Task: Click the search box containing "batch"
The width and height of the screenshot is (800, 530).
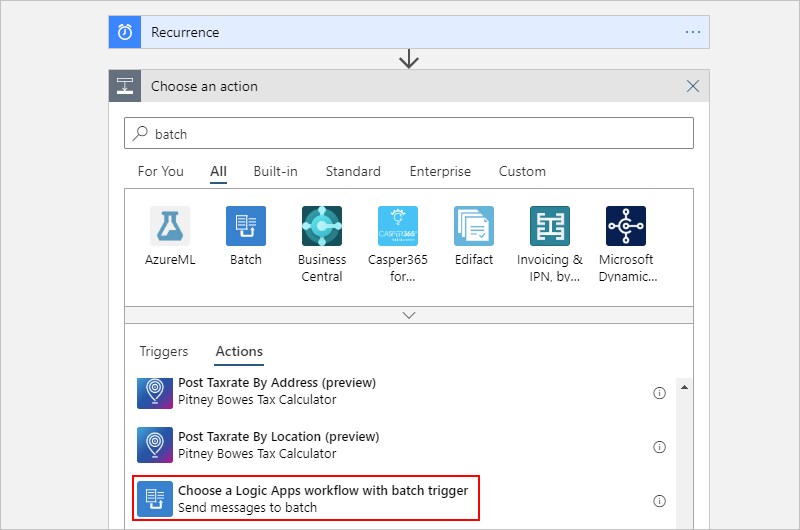Action: click(x=408, y=133)
